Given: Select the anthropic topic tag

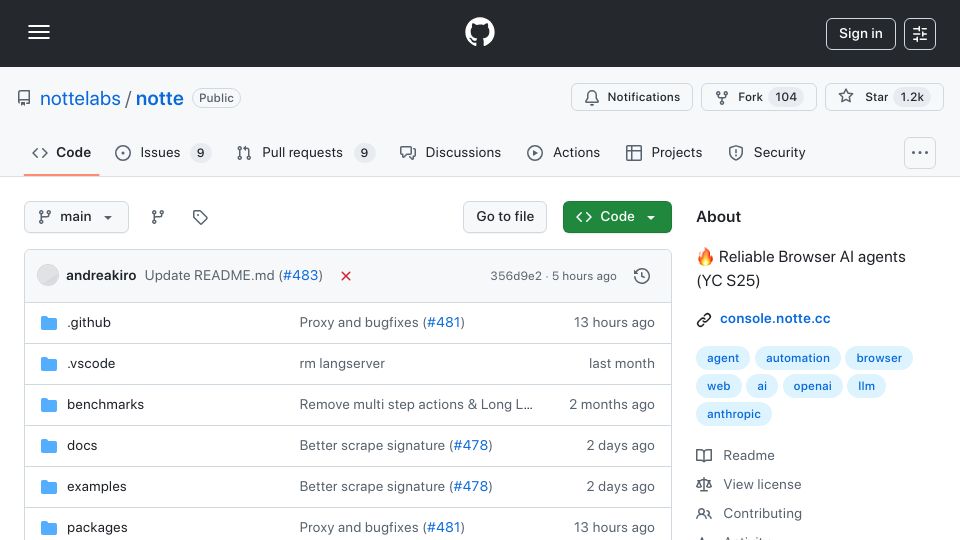Looking at the screenshot, I should pos(733,414).
